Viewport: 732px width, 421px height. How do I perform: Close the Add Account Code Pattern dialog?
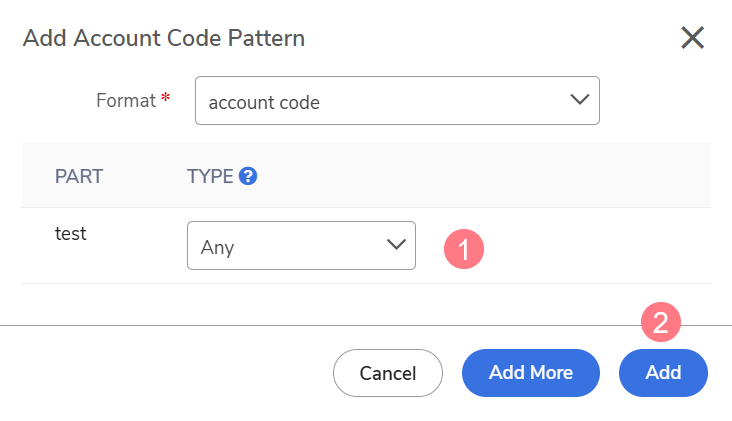click(x=692, y=38)
